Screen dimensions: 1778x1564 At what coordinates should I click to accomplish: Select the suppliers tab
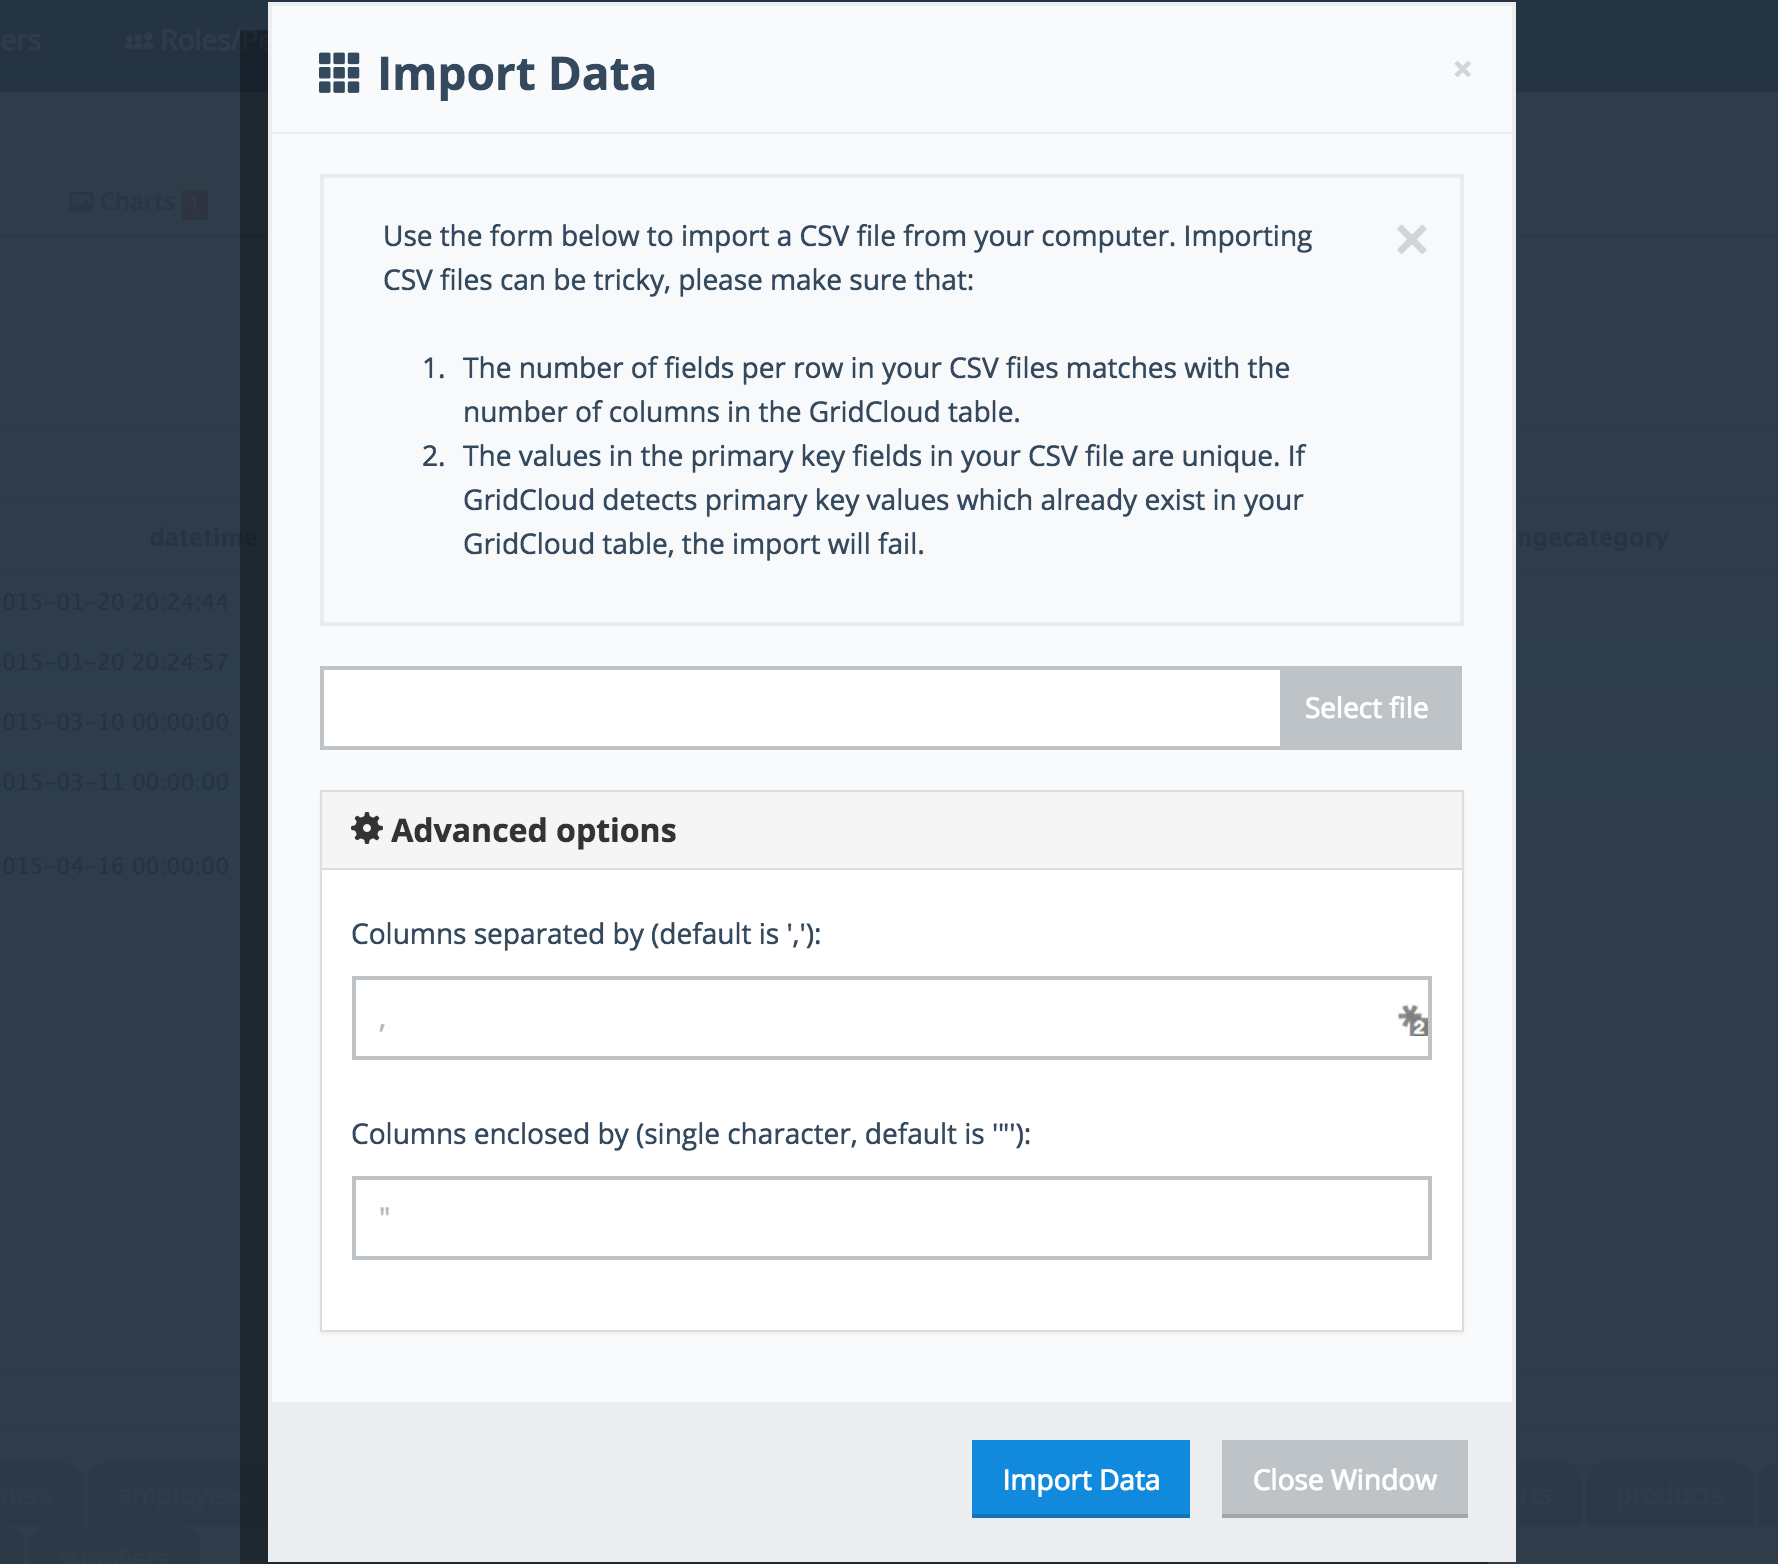click(x=115, y=1556)
